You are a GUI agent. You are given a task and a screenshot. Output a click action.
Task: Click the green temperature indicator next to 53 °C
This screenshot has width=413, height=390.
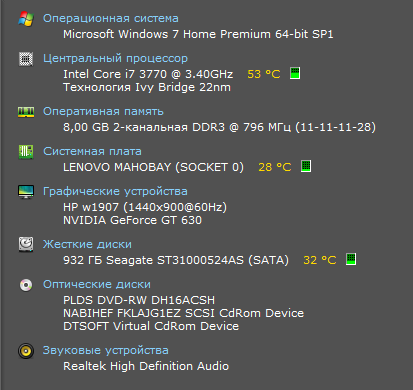(295, 73)
